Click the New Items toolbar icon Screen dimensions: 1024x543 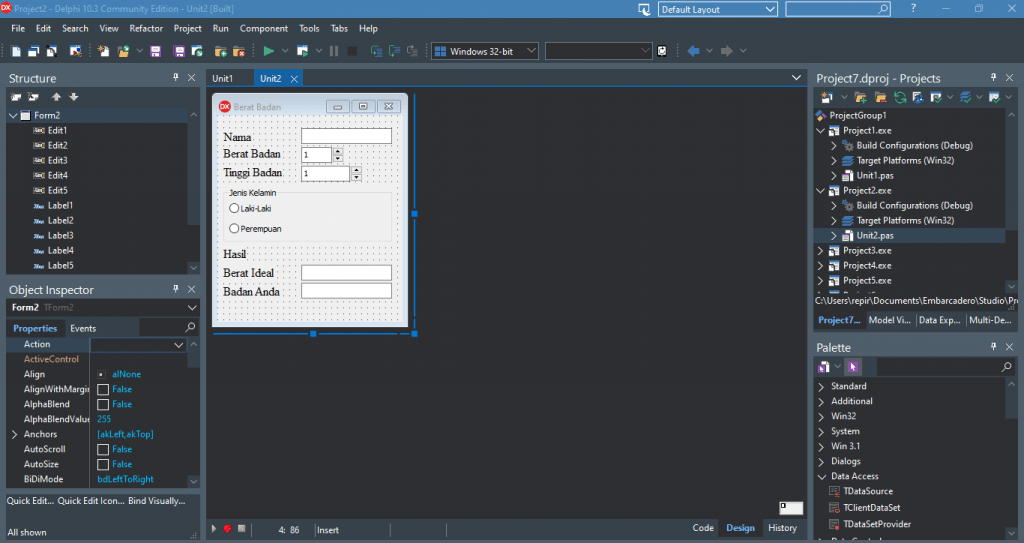[103, 51]
